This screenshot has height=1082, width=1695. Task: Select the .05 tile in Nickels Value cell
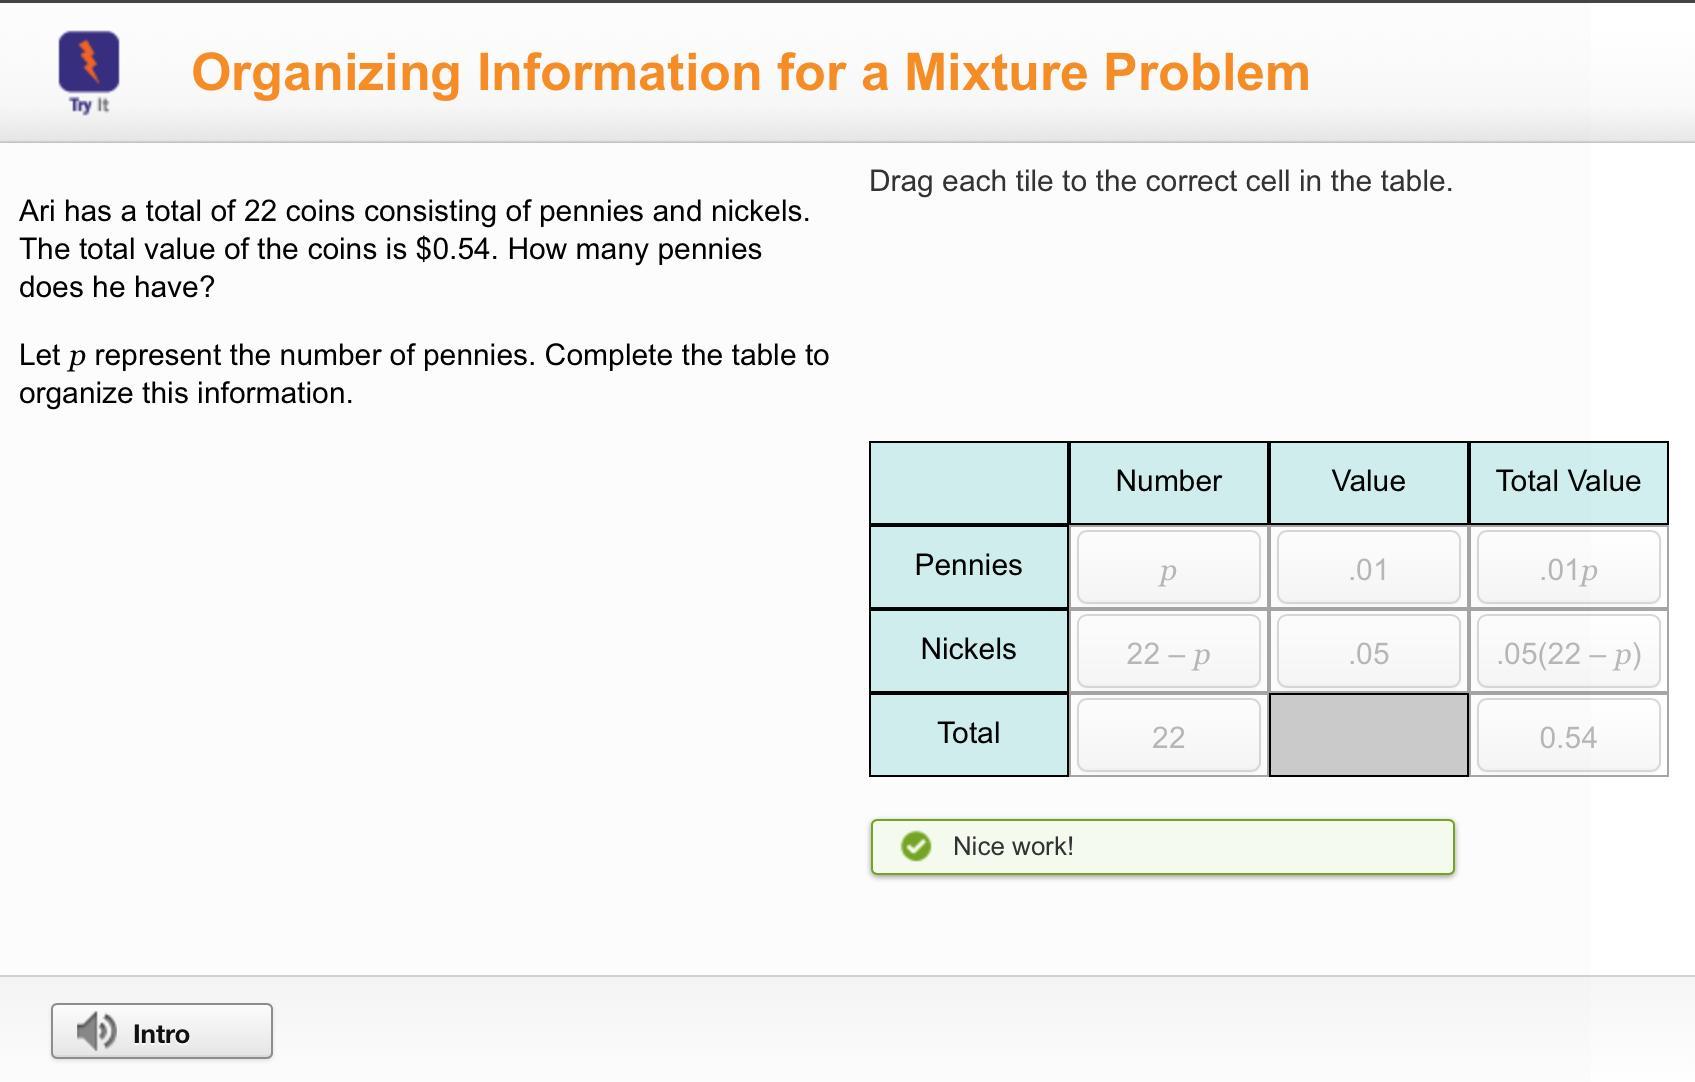point(1368,651)
